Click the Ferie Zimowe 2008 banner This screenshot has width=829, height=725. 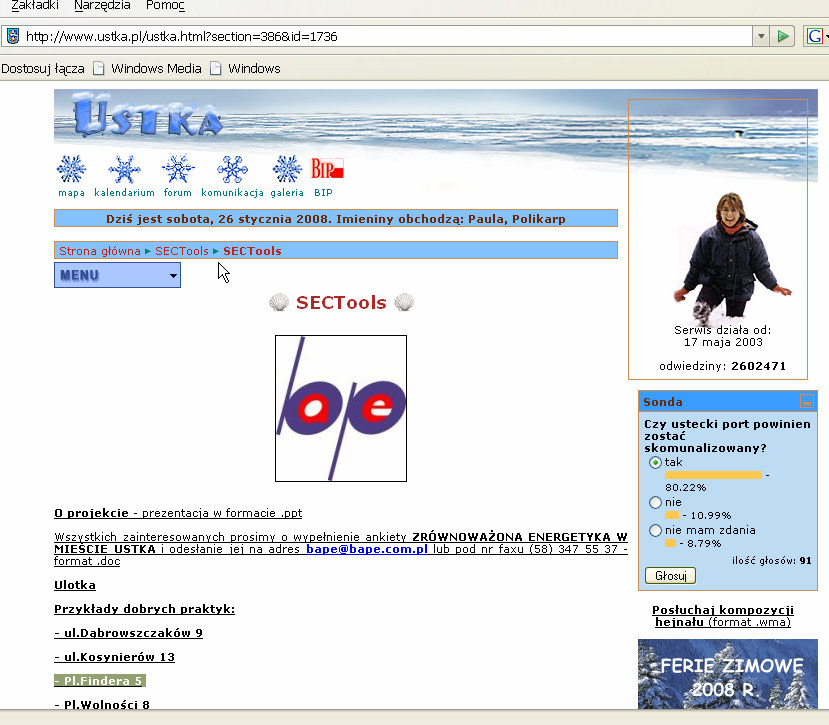click(727, 674)
